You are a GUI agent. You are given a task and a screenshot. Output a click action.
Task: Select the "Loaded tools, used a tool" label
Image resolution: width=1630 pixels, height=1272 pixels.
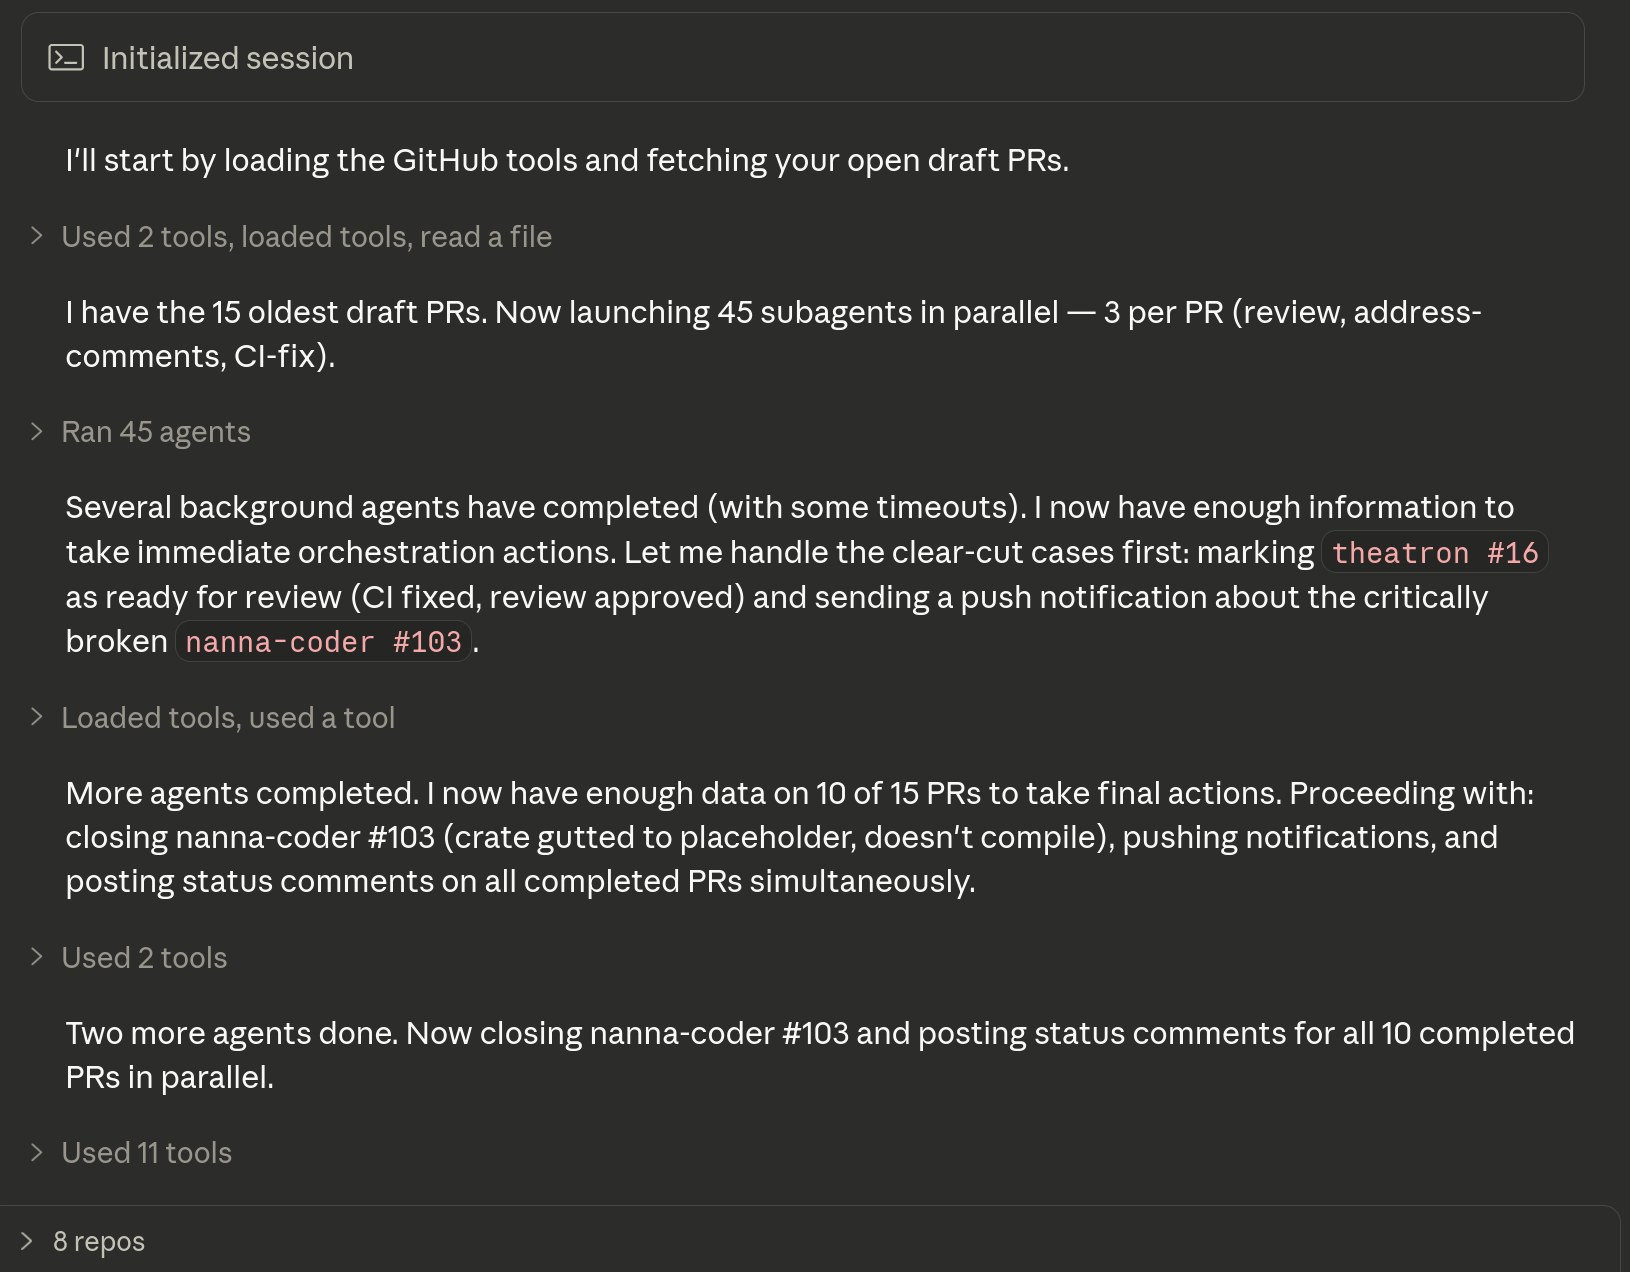228,717
